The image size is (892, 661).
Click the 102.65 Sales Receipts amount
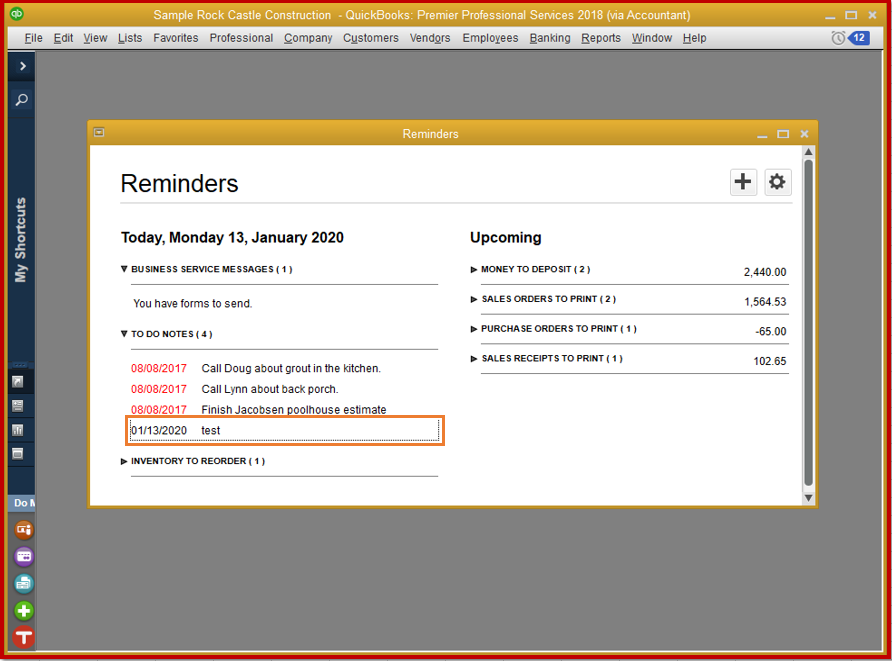(x=770, y=361)
